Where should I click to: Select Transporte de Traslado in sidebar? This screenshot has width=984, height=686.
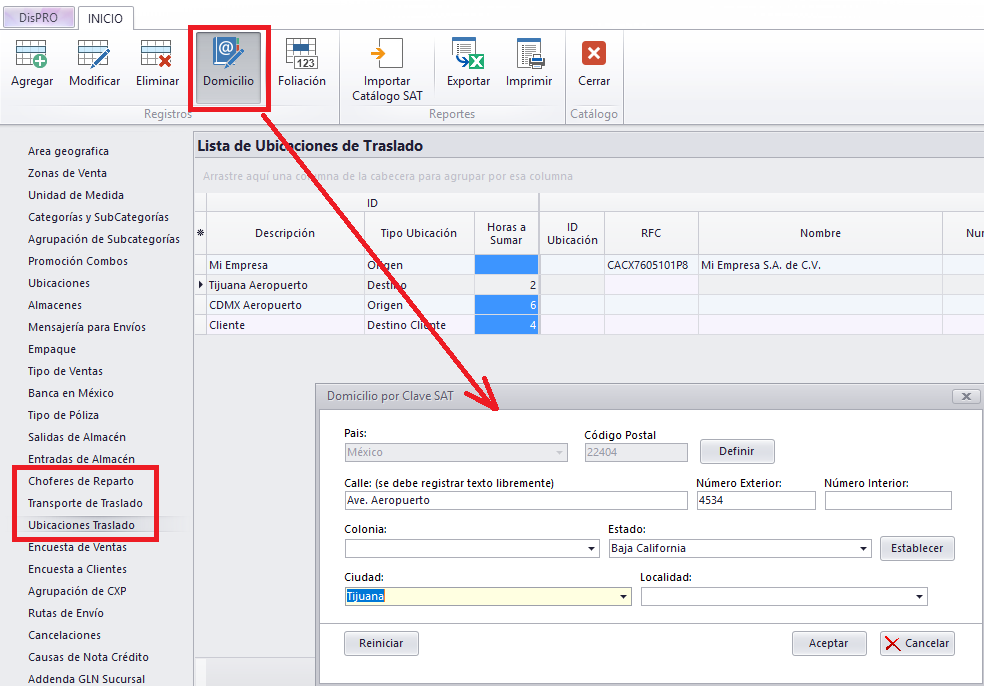85,503
